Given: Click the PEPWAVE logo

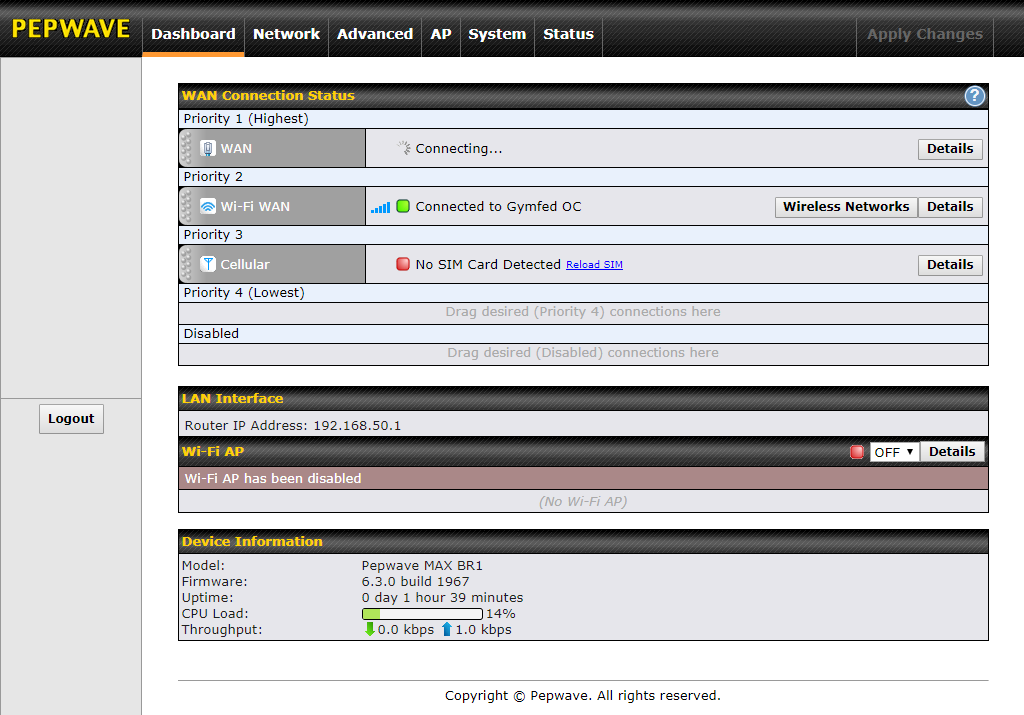Looking at the screenshot, I should tap(70, 29).
